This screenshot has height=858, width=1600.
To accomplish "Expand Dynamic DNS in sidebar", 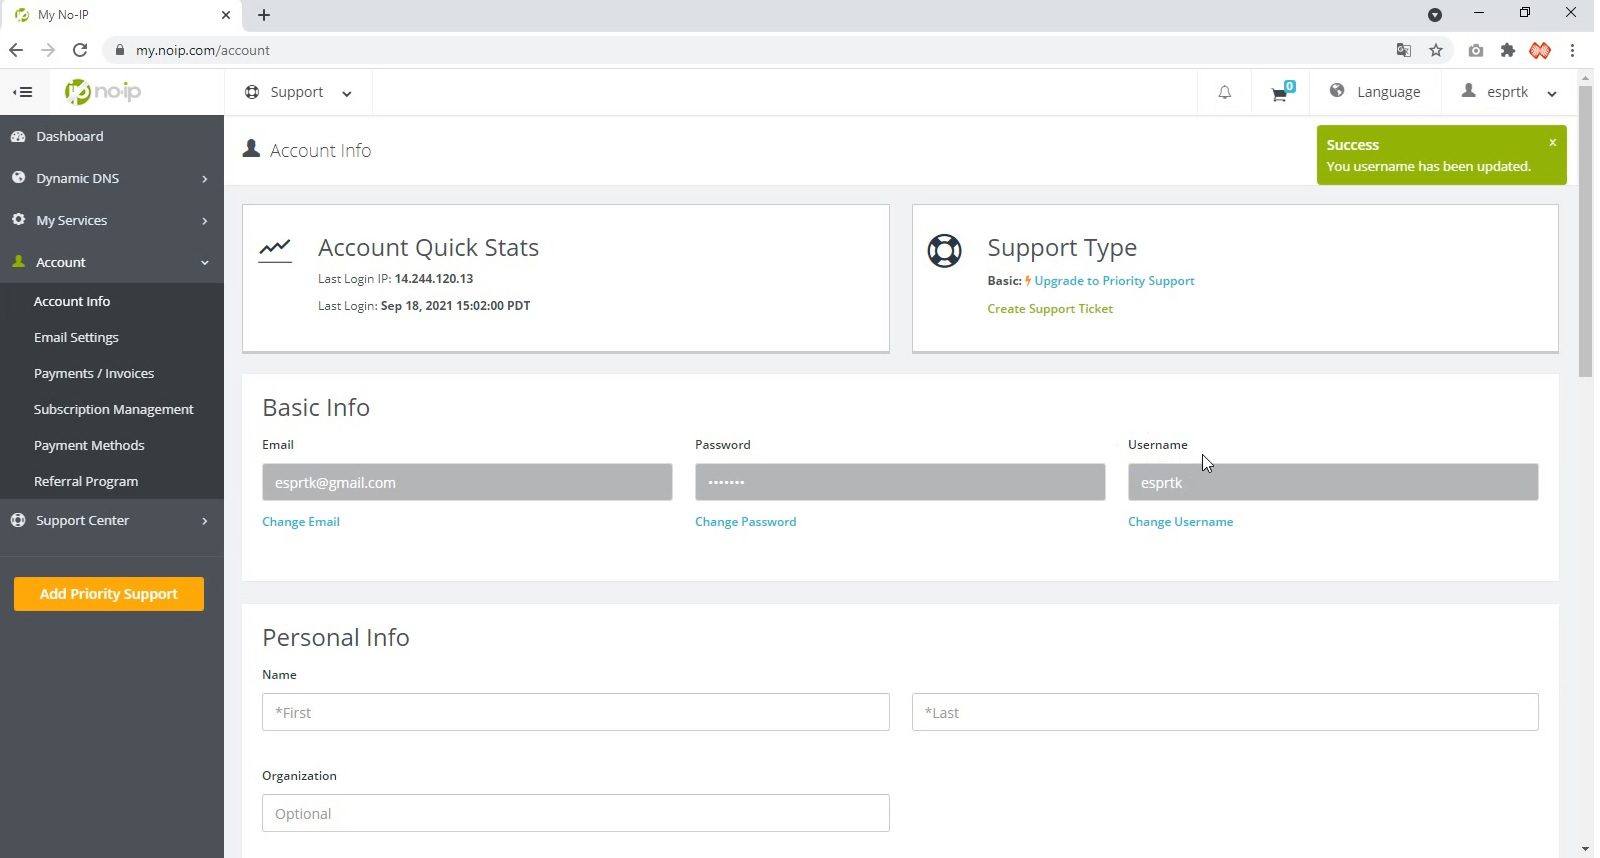I will coord(111,178).
